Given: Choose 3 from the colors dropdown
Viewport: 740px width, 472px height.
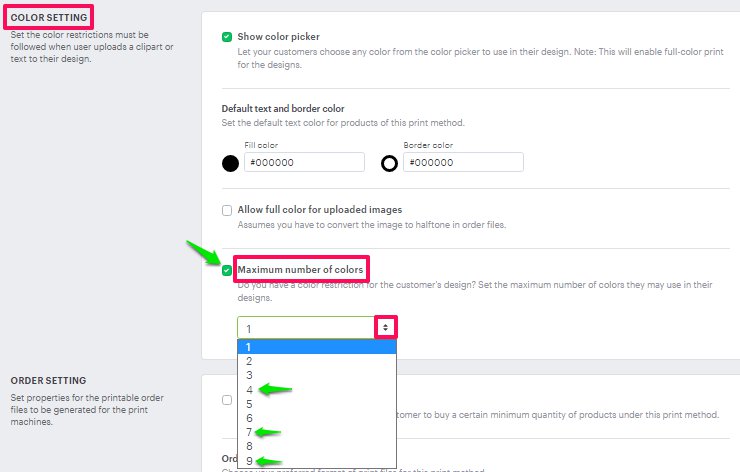Looking at the screenshot, I should (x=317, y=375).
